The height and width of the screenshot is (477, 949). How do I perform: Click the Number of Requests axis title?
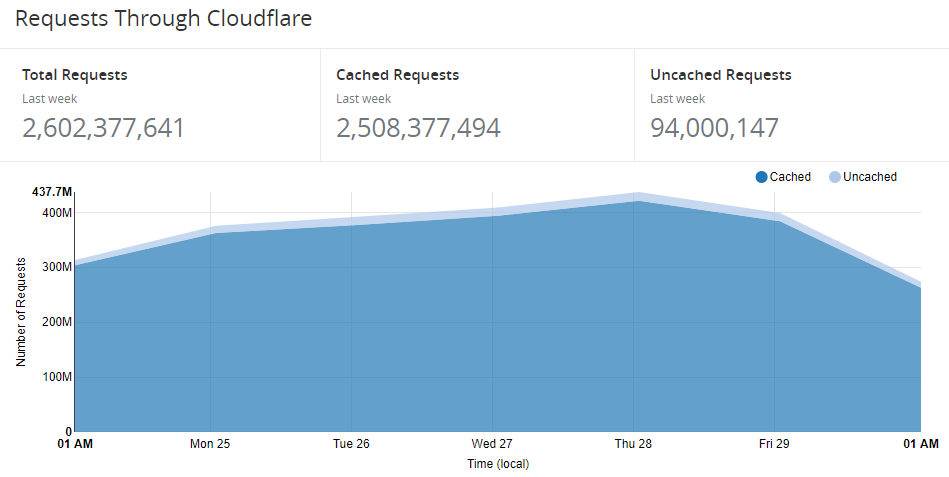point(21,311)
